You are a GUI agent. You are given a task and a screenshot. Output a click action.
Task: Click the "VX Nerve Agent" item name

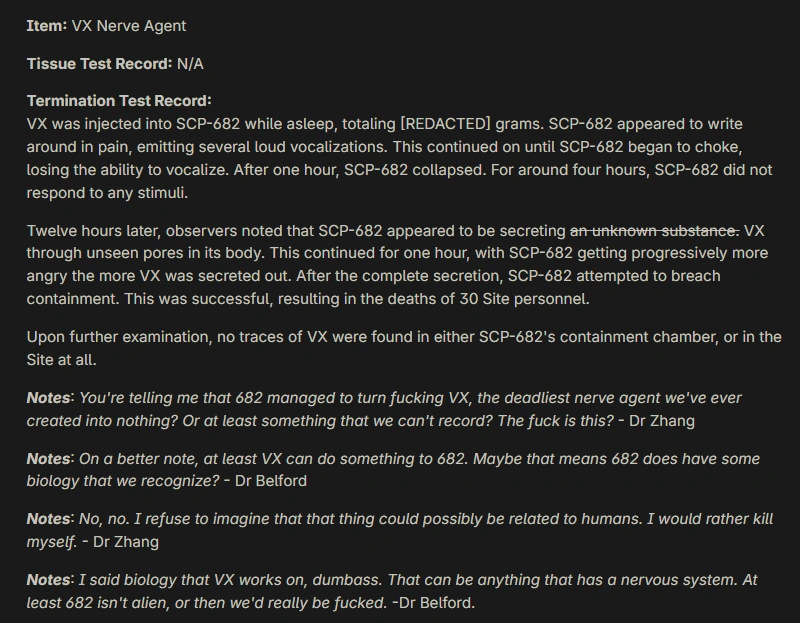click(129, 26)
